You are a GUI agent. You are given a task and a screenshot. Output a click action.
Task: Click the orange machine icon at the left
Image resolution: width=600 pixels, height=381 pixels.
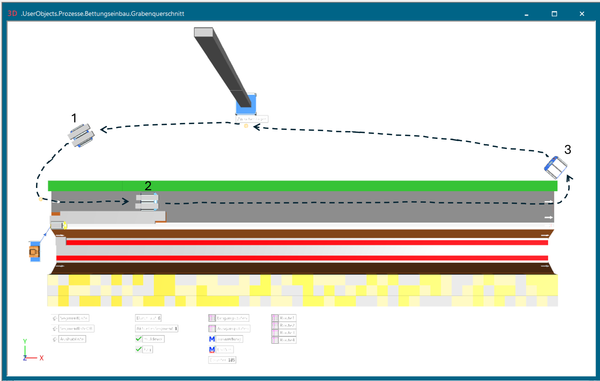pyautogui.click(x=34, y=251)
